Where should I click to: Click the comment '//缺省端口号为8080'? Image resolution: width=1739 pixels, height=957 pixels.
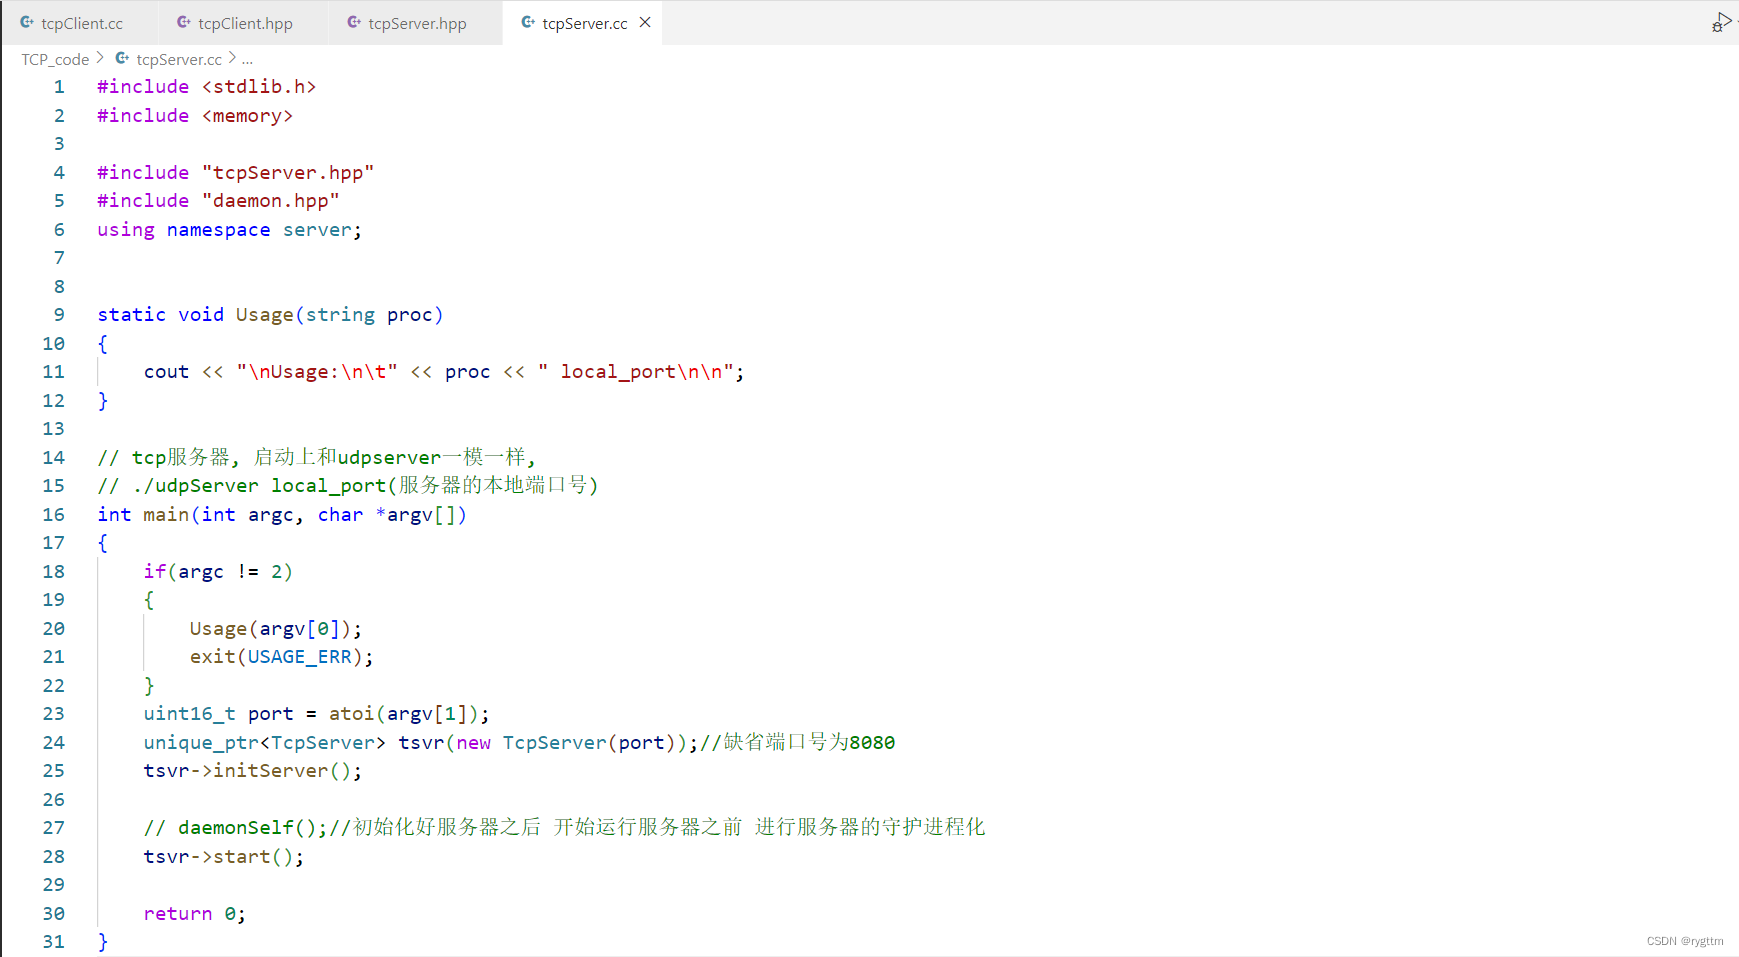[x=797, y=743]
